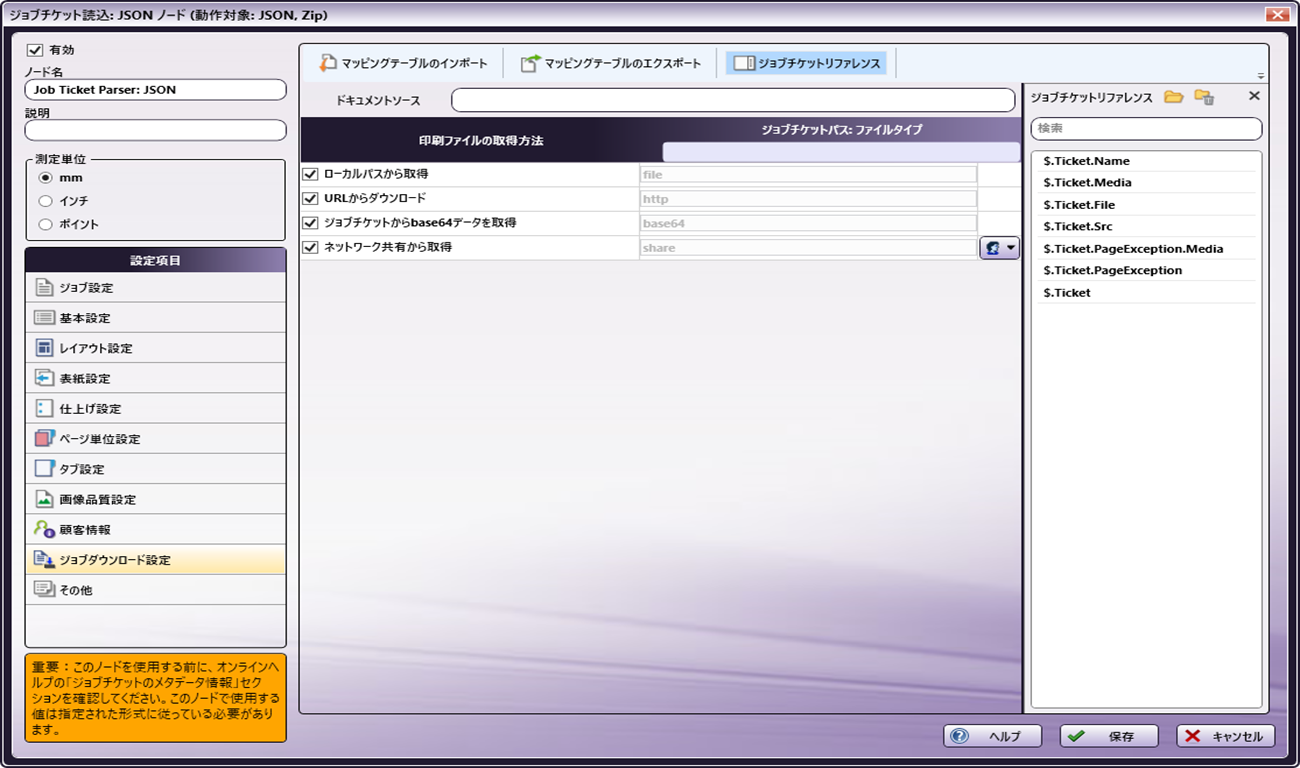1300x768 pixels.
Task: Click the 印刷ファイルの取得方法 column header
Action: click(x=481, y=141)
